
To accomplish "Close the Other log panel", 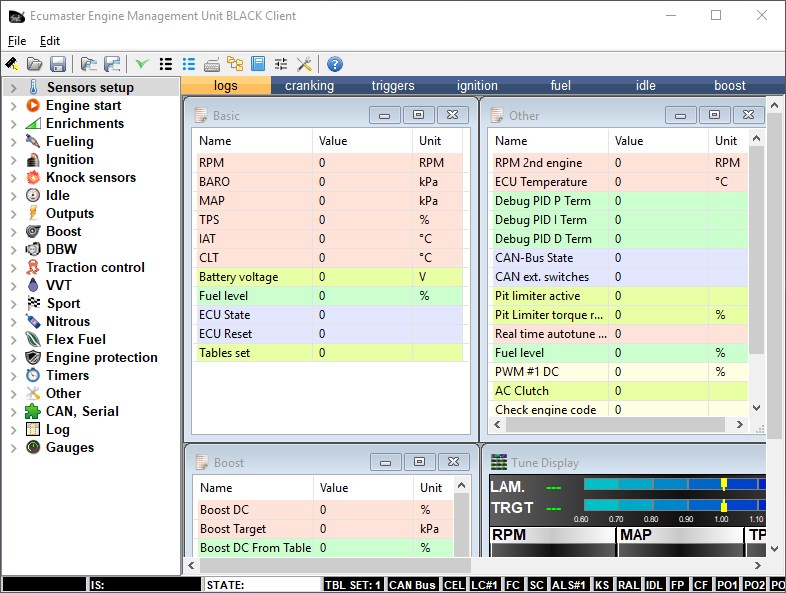I will pos(748,115).
